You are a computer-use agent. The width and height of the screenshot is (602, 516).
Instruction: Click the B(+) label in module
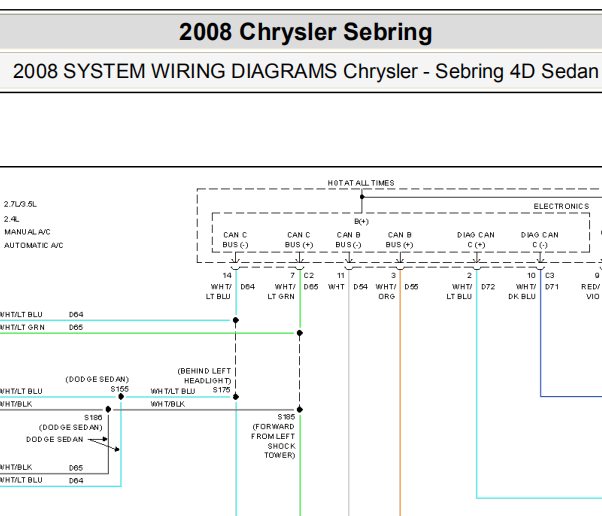click(x=361, y=222)
